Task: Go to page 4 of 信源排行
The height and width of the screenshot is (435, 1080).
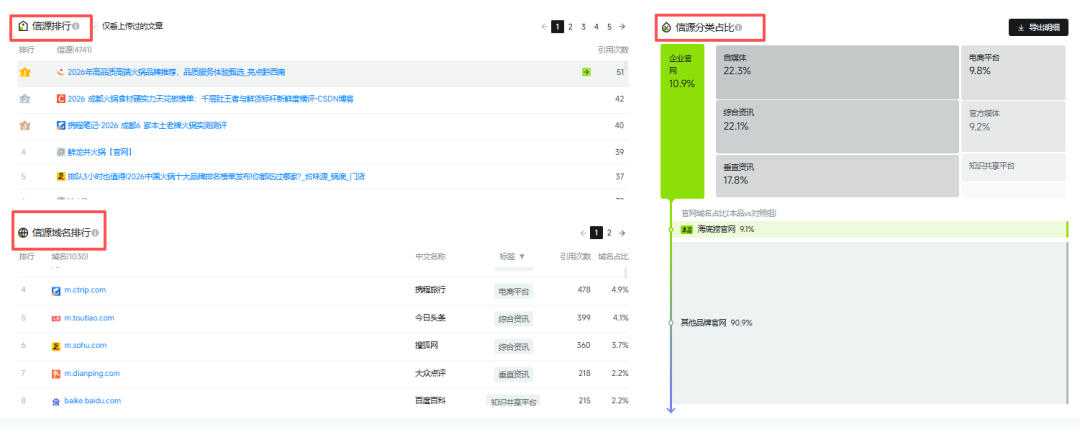Action: (596, 27)
